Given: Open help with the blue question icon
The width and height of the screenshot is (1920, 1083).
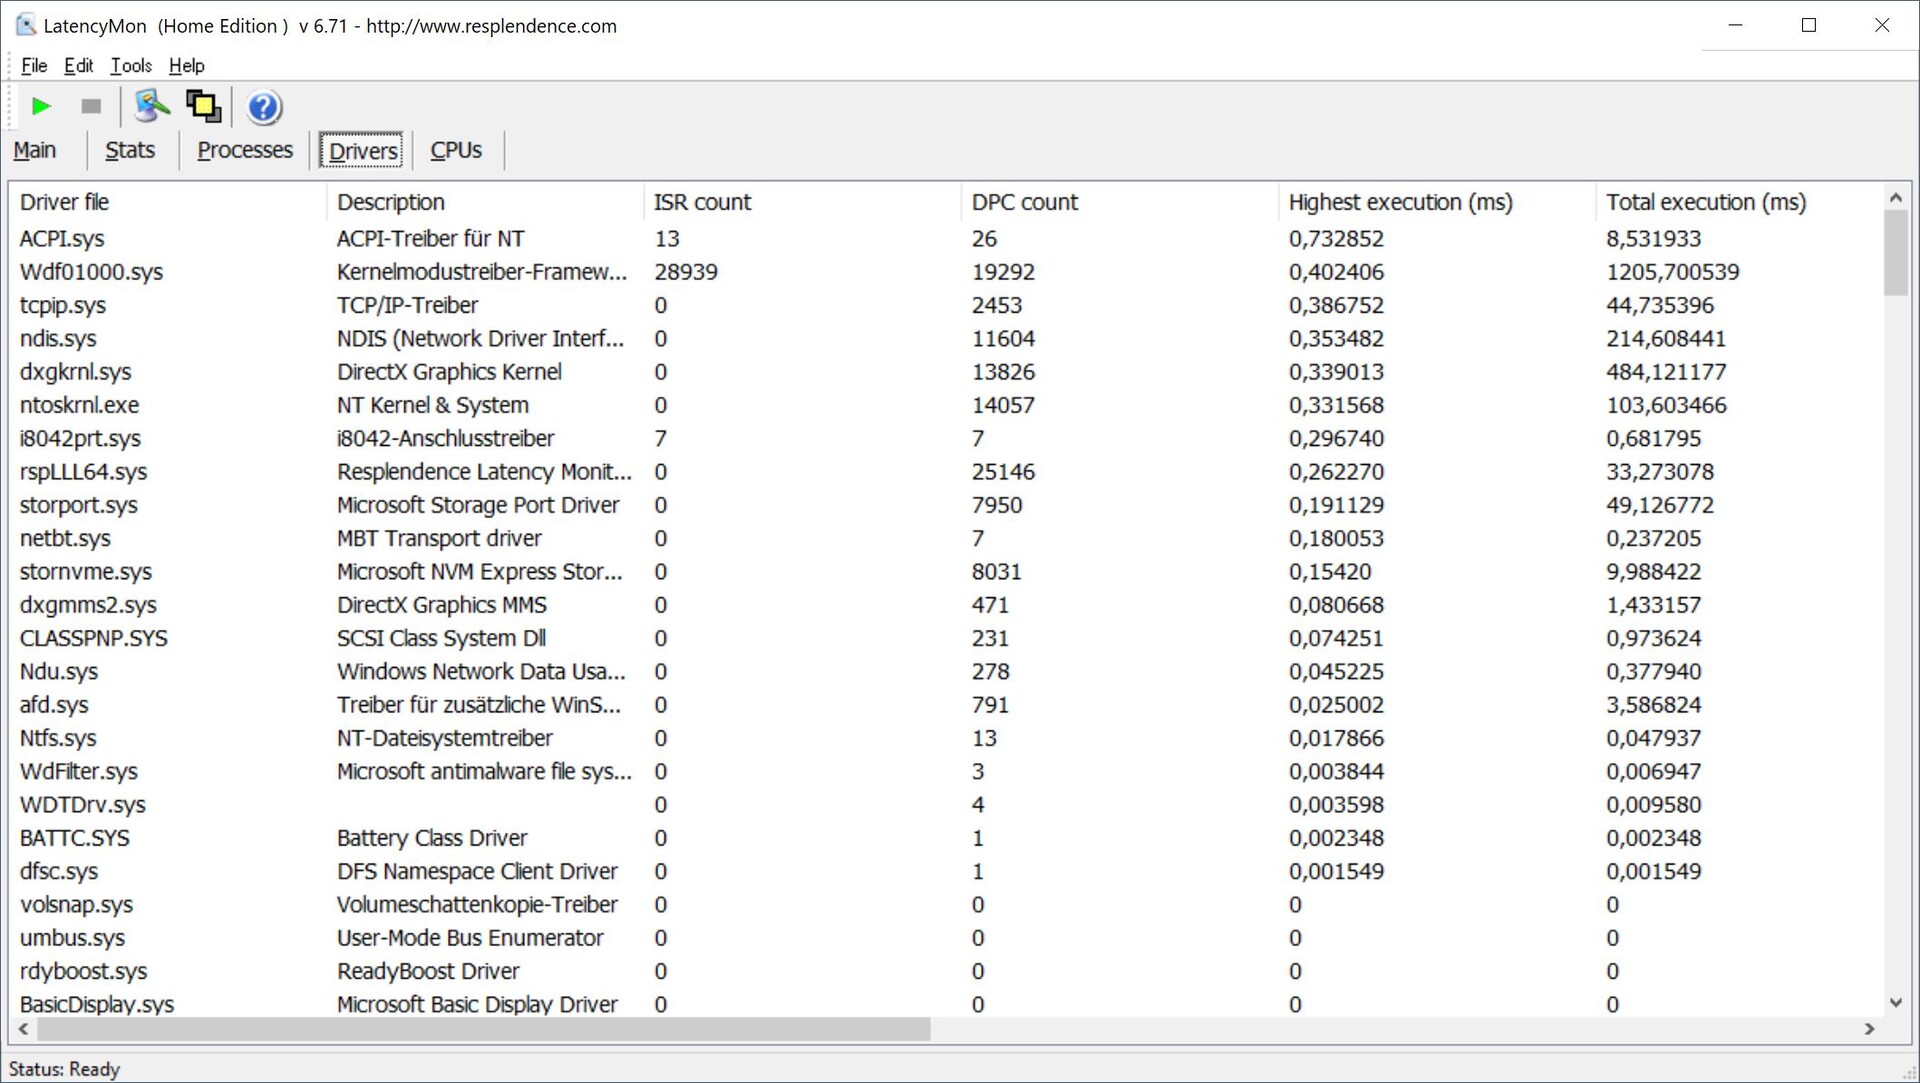Looking at the screenshot, I should click(264, 107).
